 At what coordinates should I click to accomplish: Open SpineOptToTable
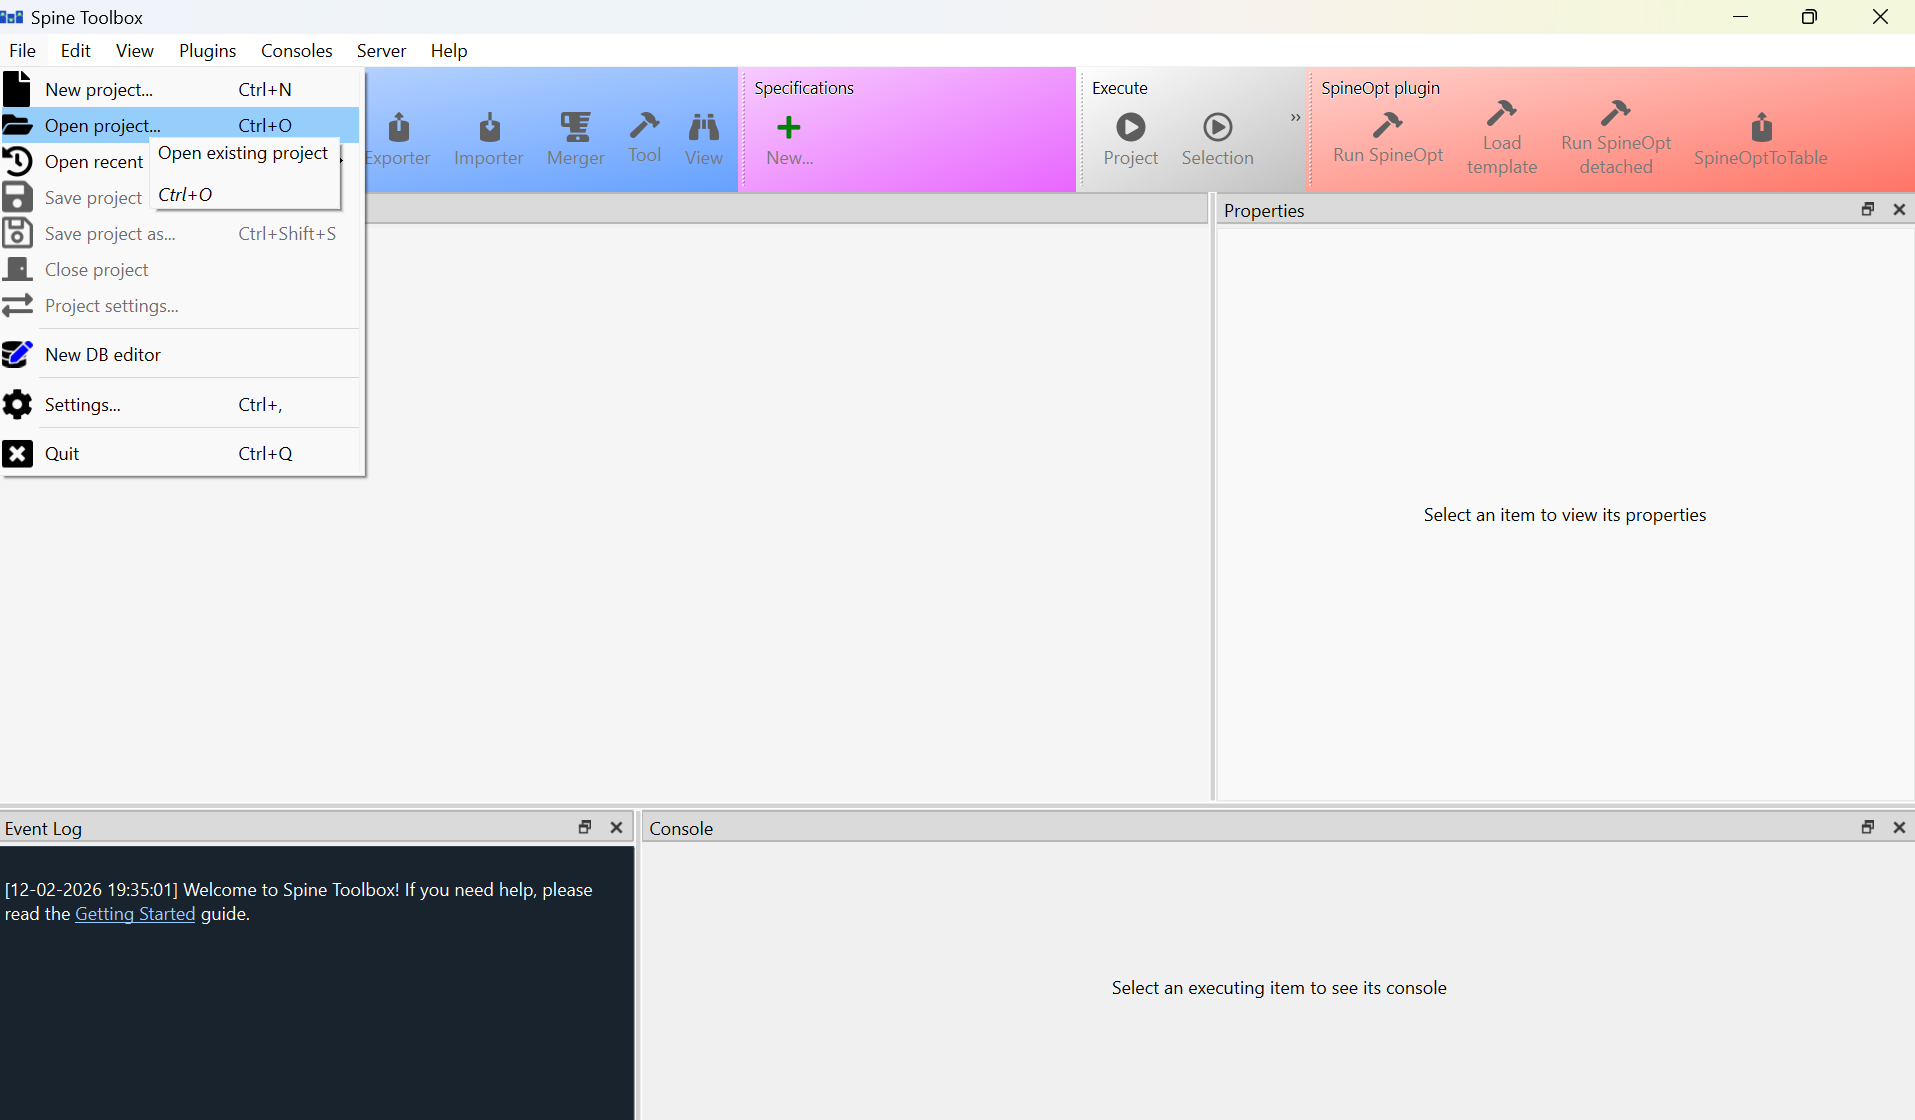point(1762,135)
